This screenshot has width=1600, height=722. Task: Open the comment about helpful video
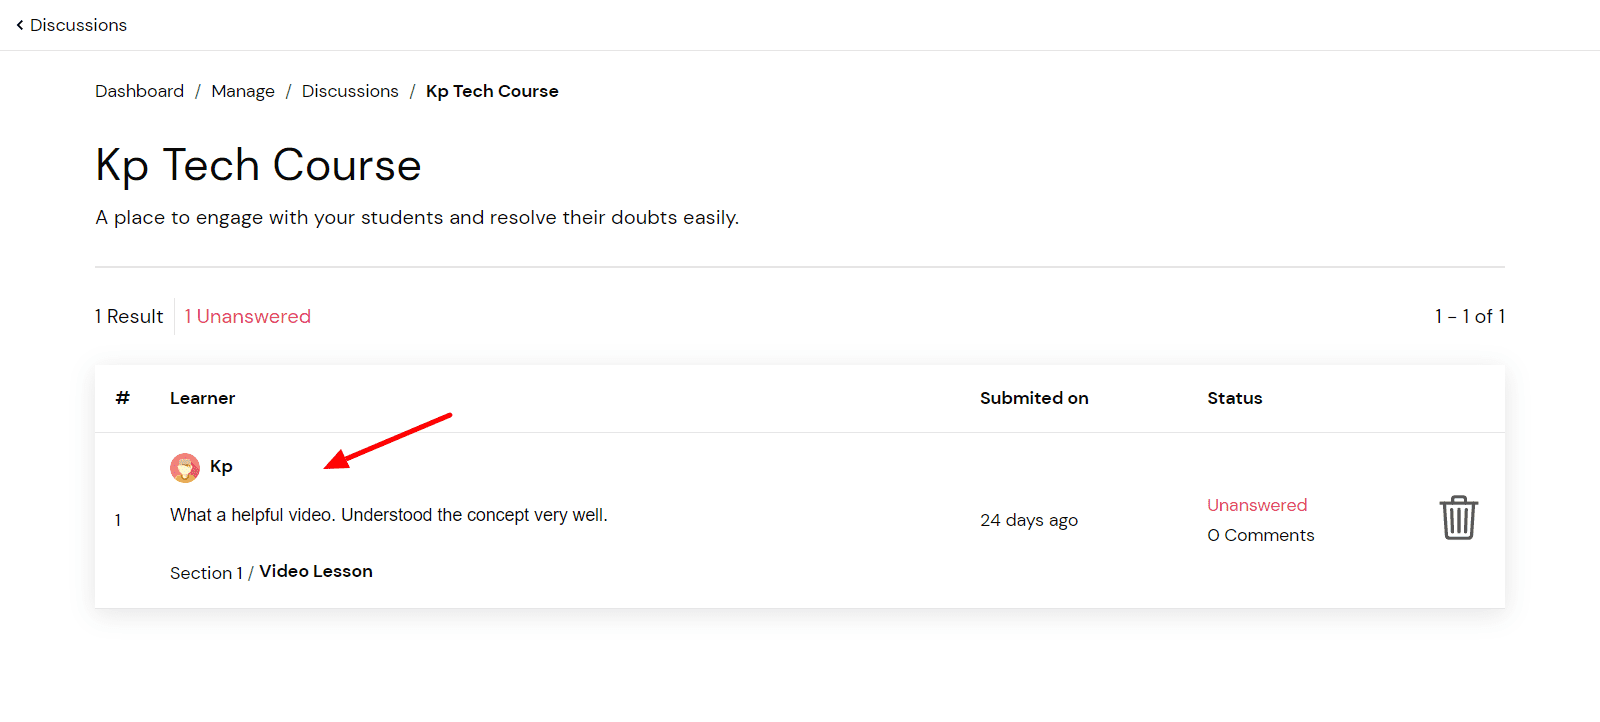point(388,515)
